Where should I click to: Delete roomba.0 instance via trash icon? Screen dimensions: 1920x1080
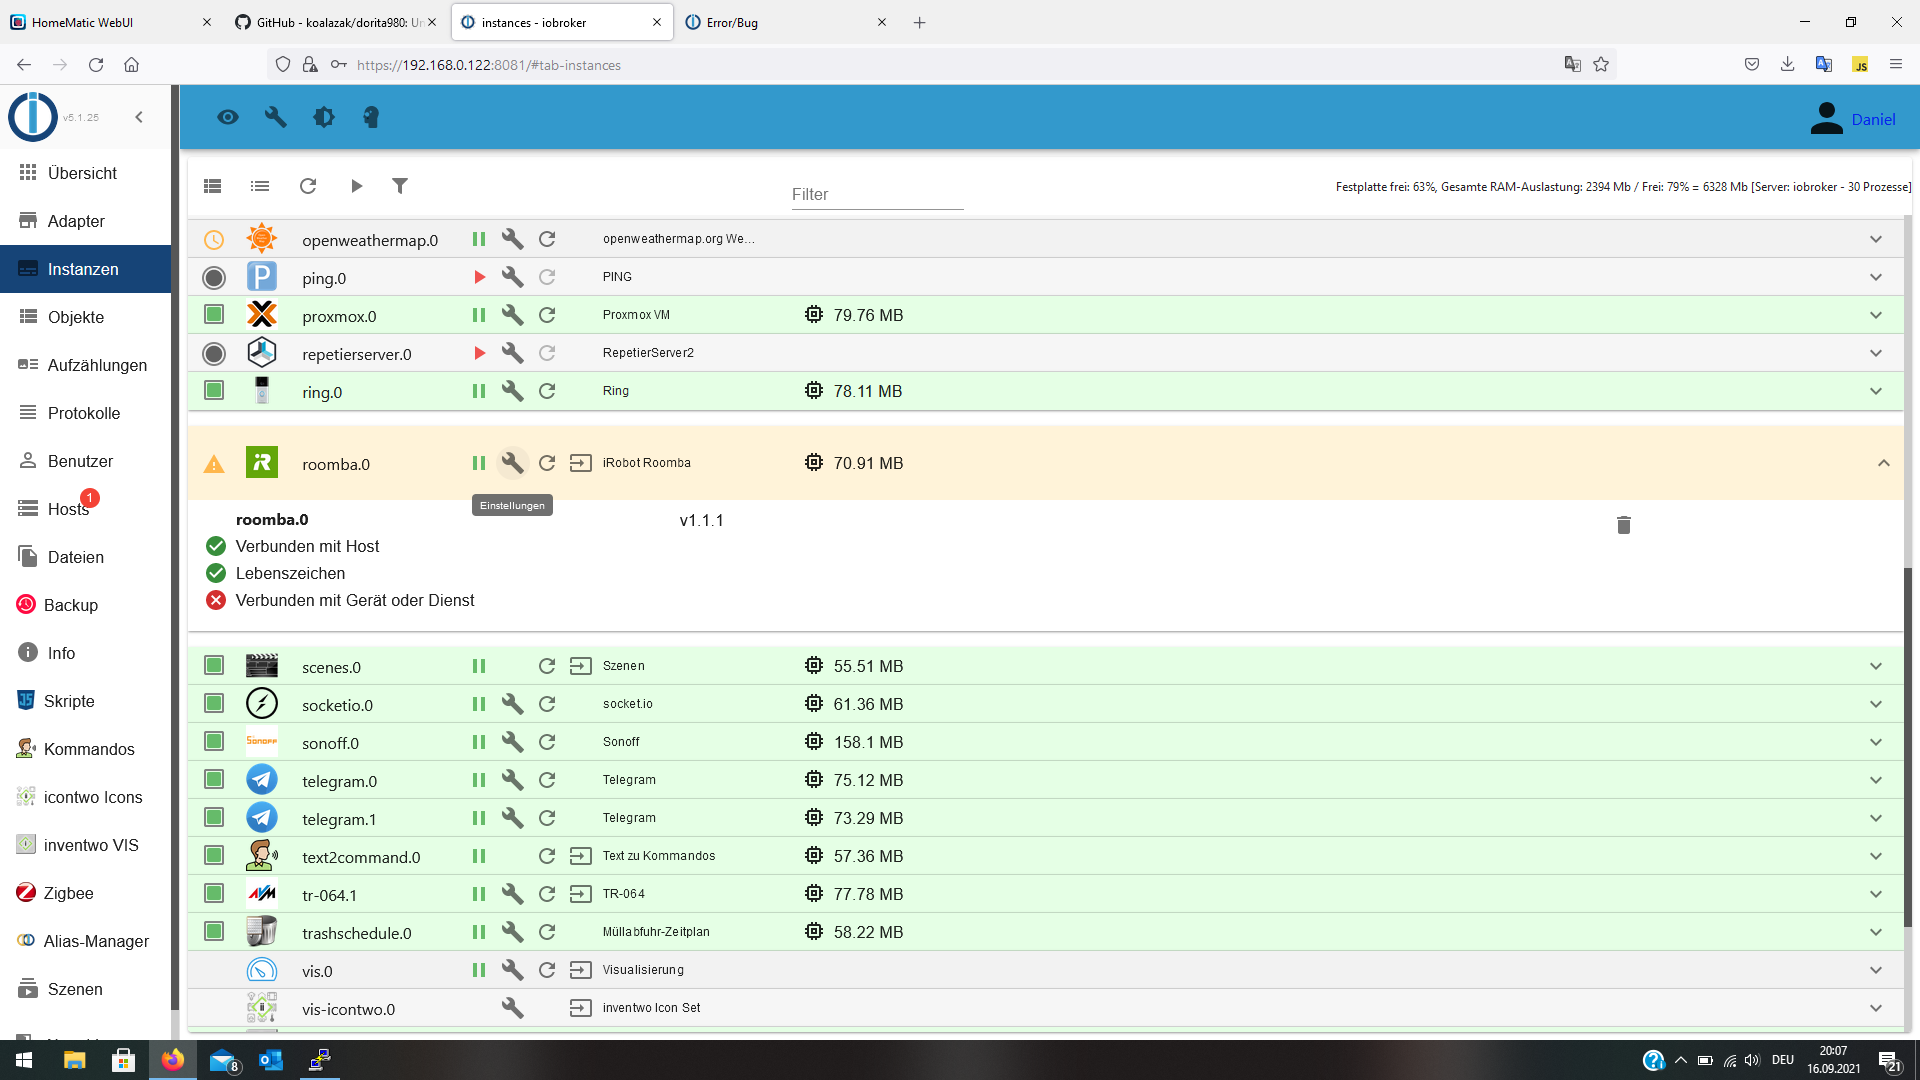tap(1623, 525)
